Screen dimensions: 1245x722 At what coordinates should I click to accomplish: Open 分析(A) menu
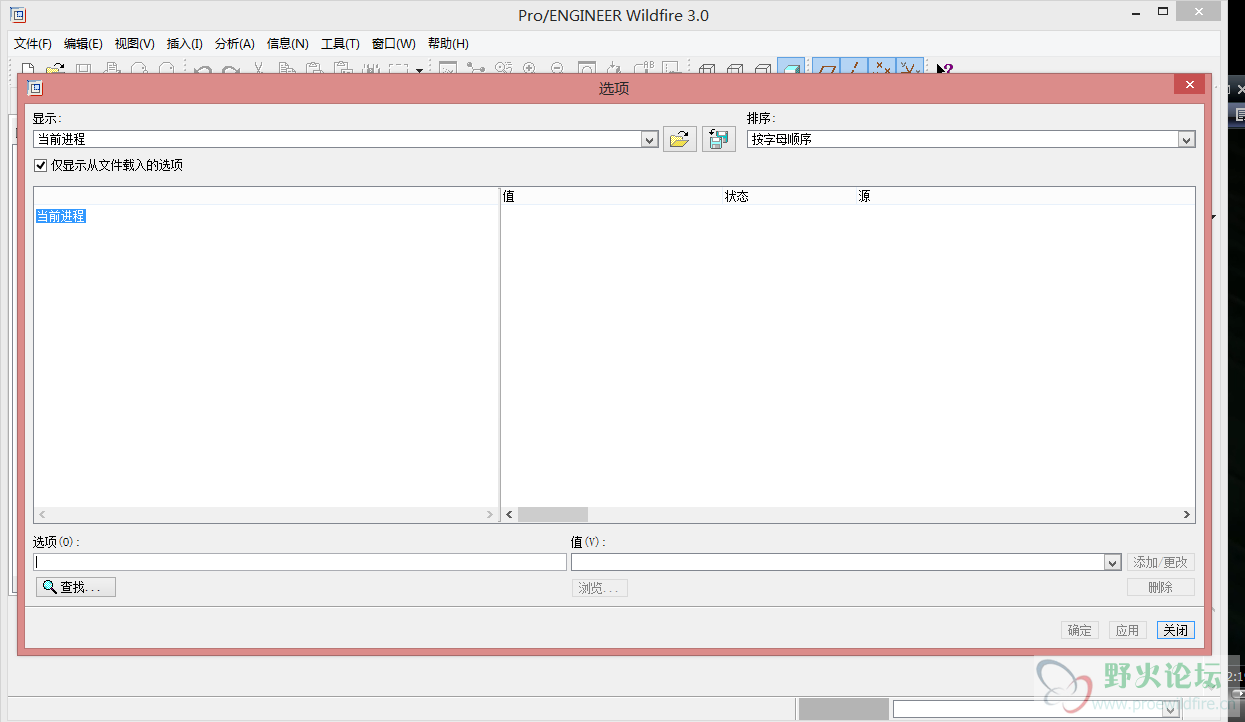pyautogui.click(x=235, y=44)
